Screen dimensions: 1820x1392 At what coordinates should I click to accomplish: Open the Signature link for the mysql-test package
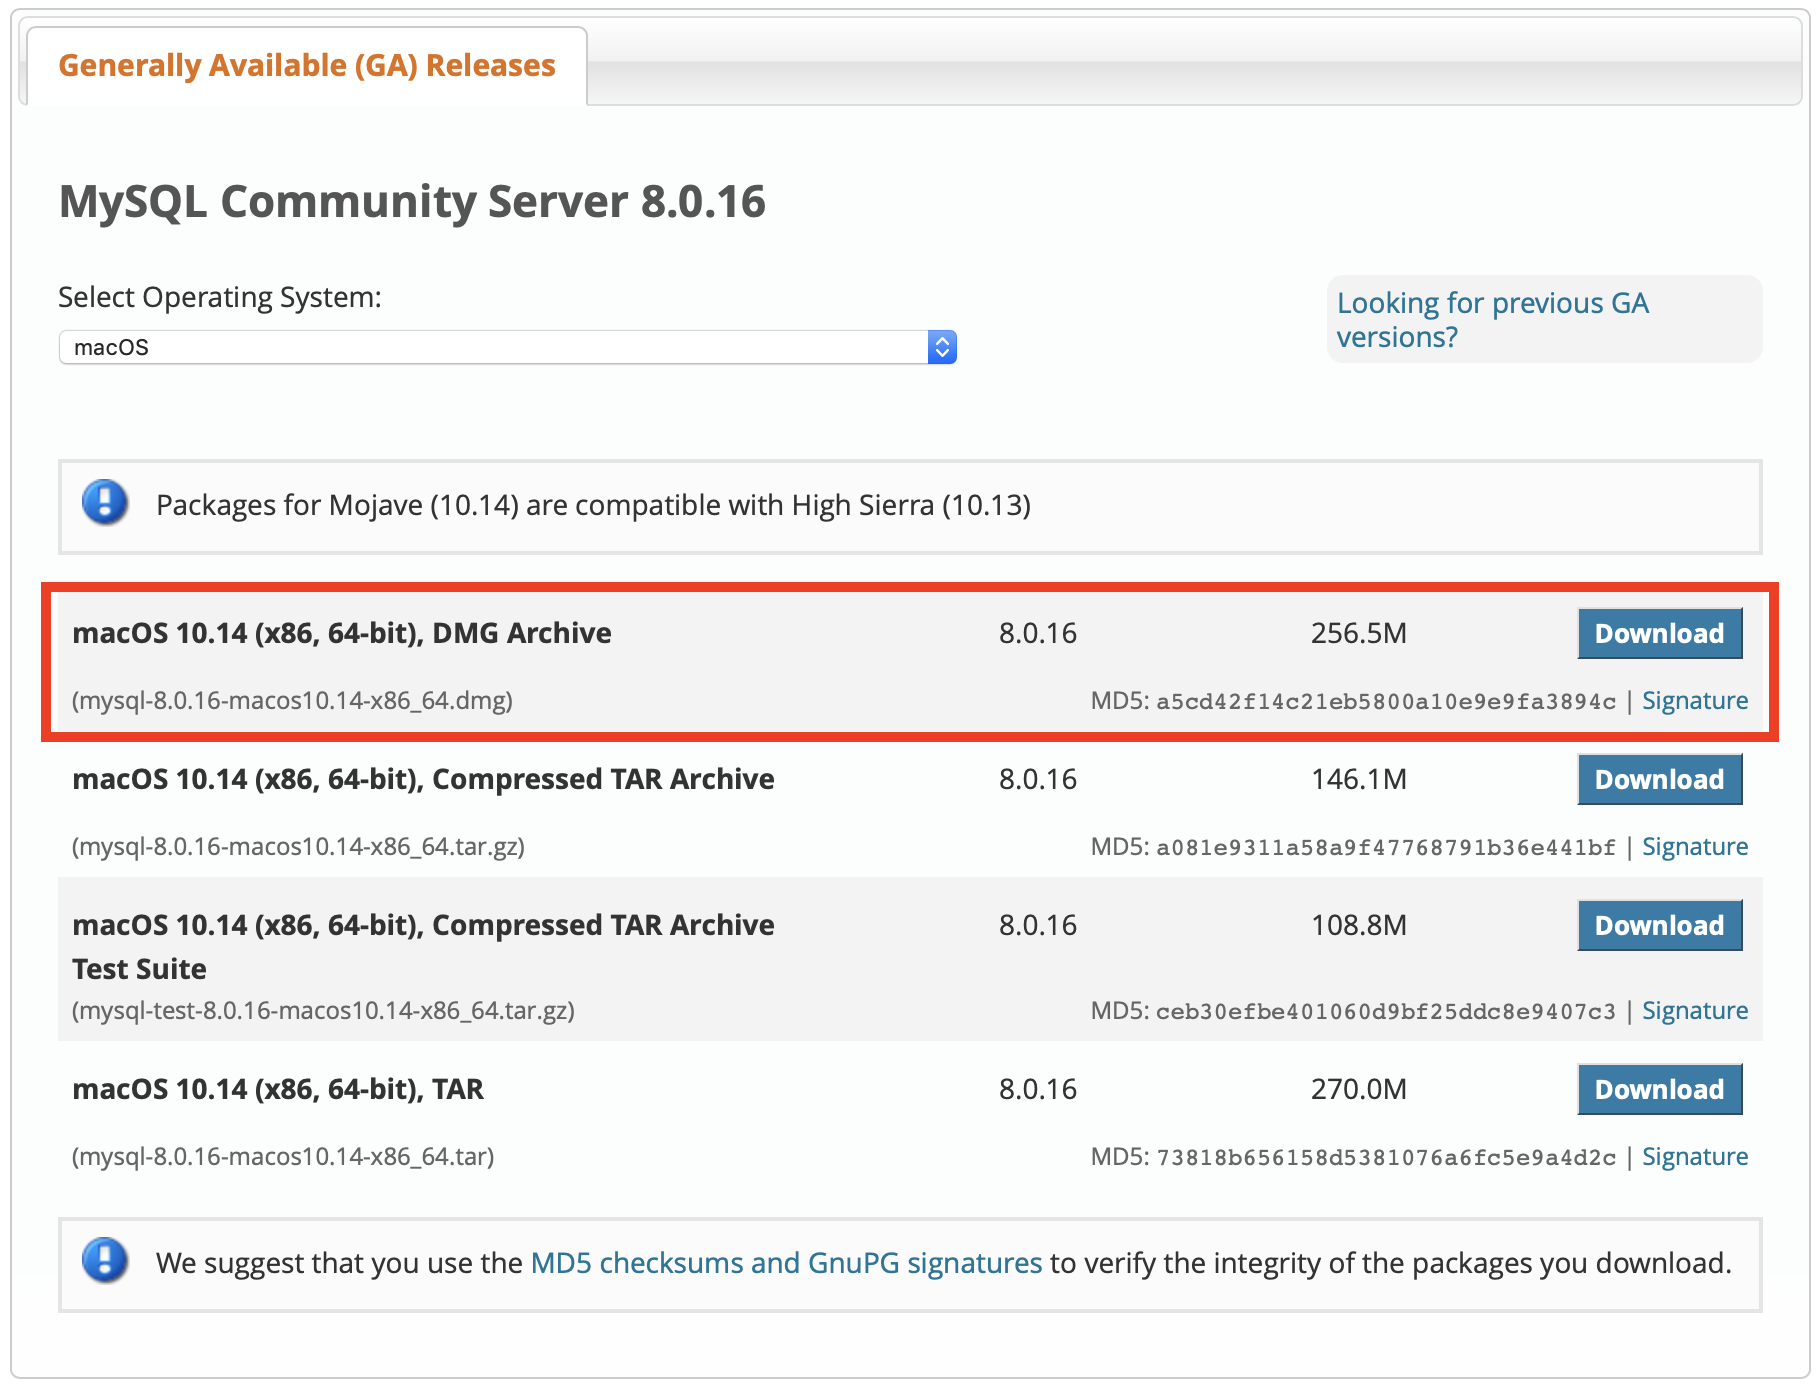tap(1695, 1010)
